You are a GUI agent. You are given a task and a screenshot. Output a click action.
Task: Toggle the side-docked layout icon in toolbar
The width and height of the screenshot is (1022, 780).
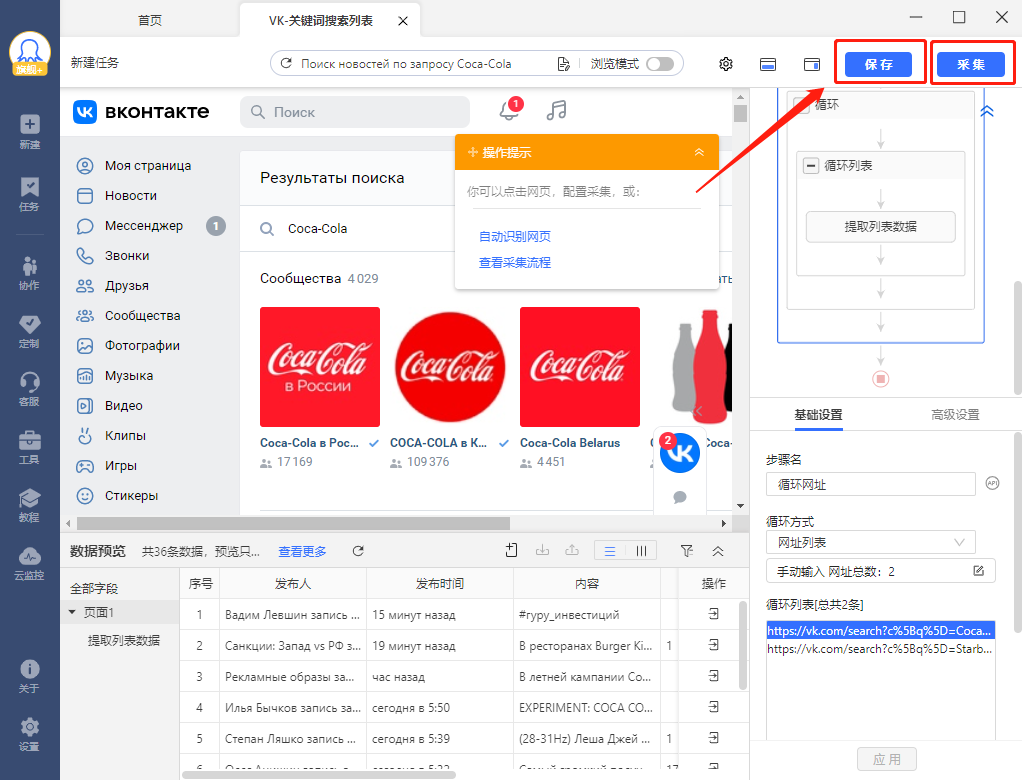pos(811,64)
